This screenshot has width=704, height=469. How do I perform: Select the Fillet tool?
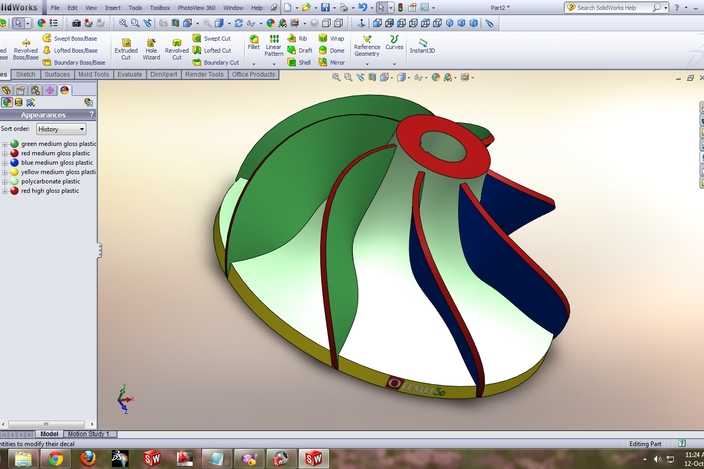click(x=254, y=42)
